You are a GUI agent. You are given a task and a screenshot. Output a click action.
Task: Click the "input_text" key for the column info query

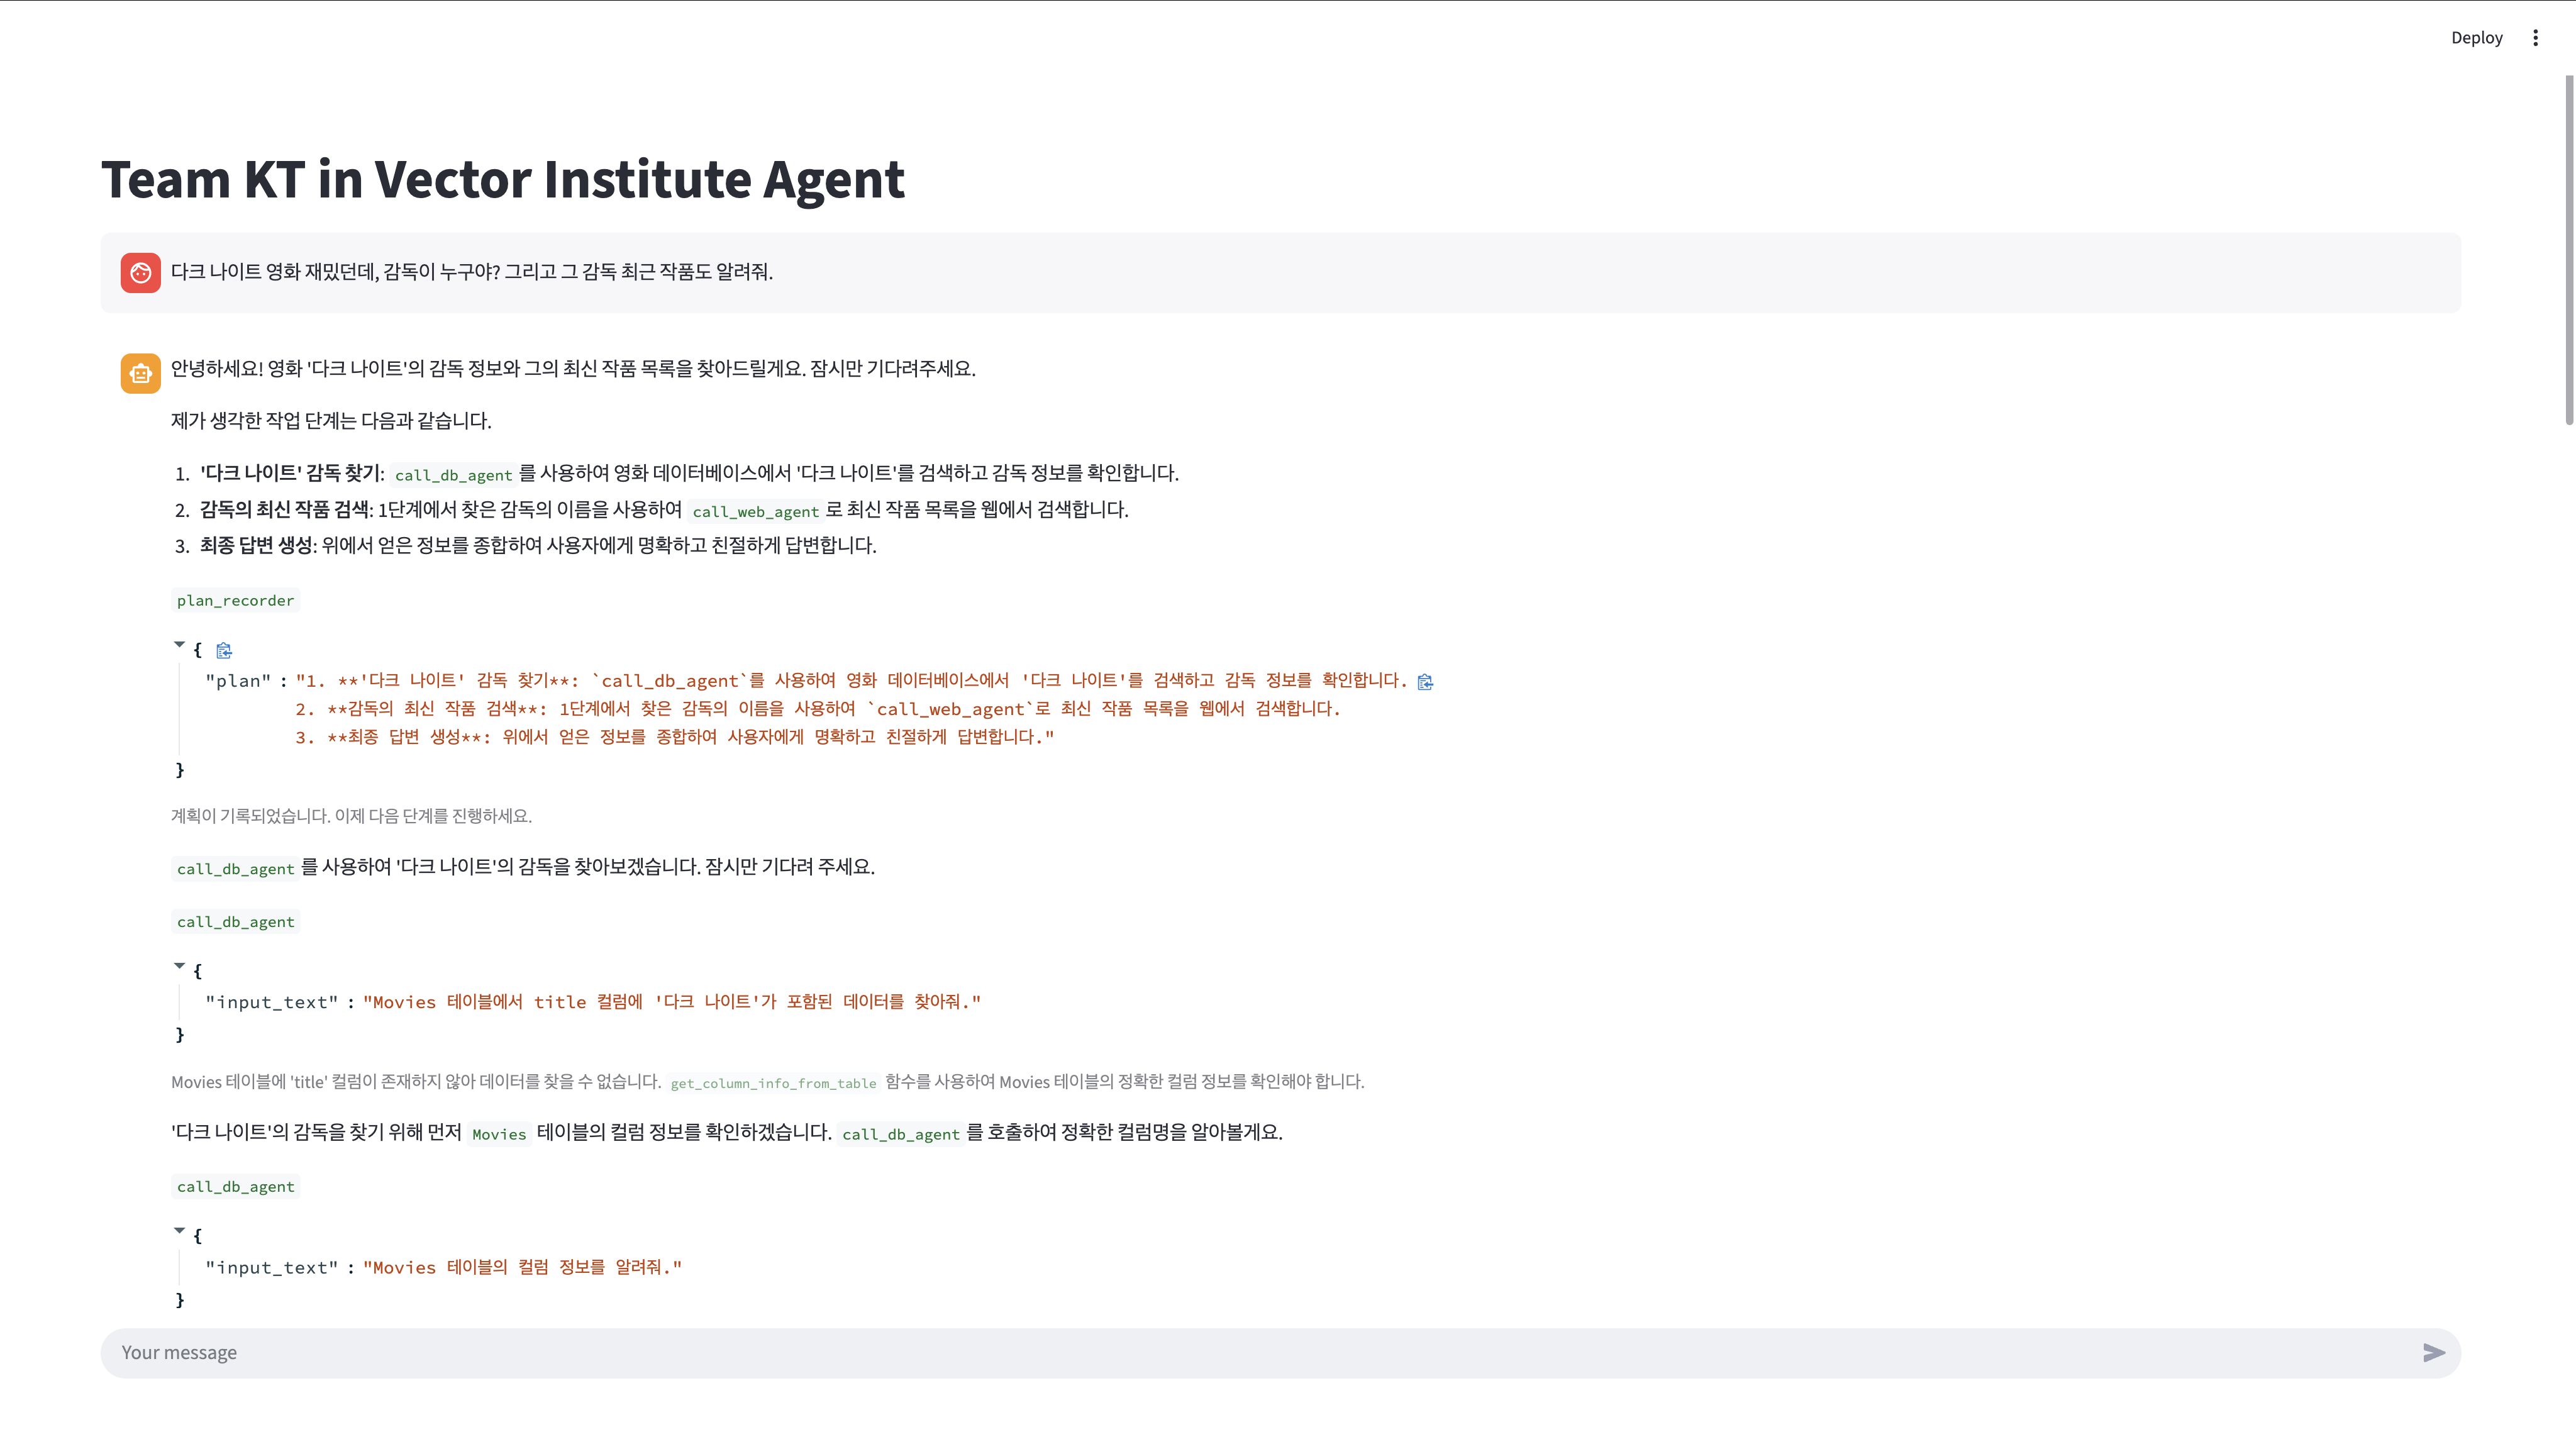[271, 1268]
